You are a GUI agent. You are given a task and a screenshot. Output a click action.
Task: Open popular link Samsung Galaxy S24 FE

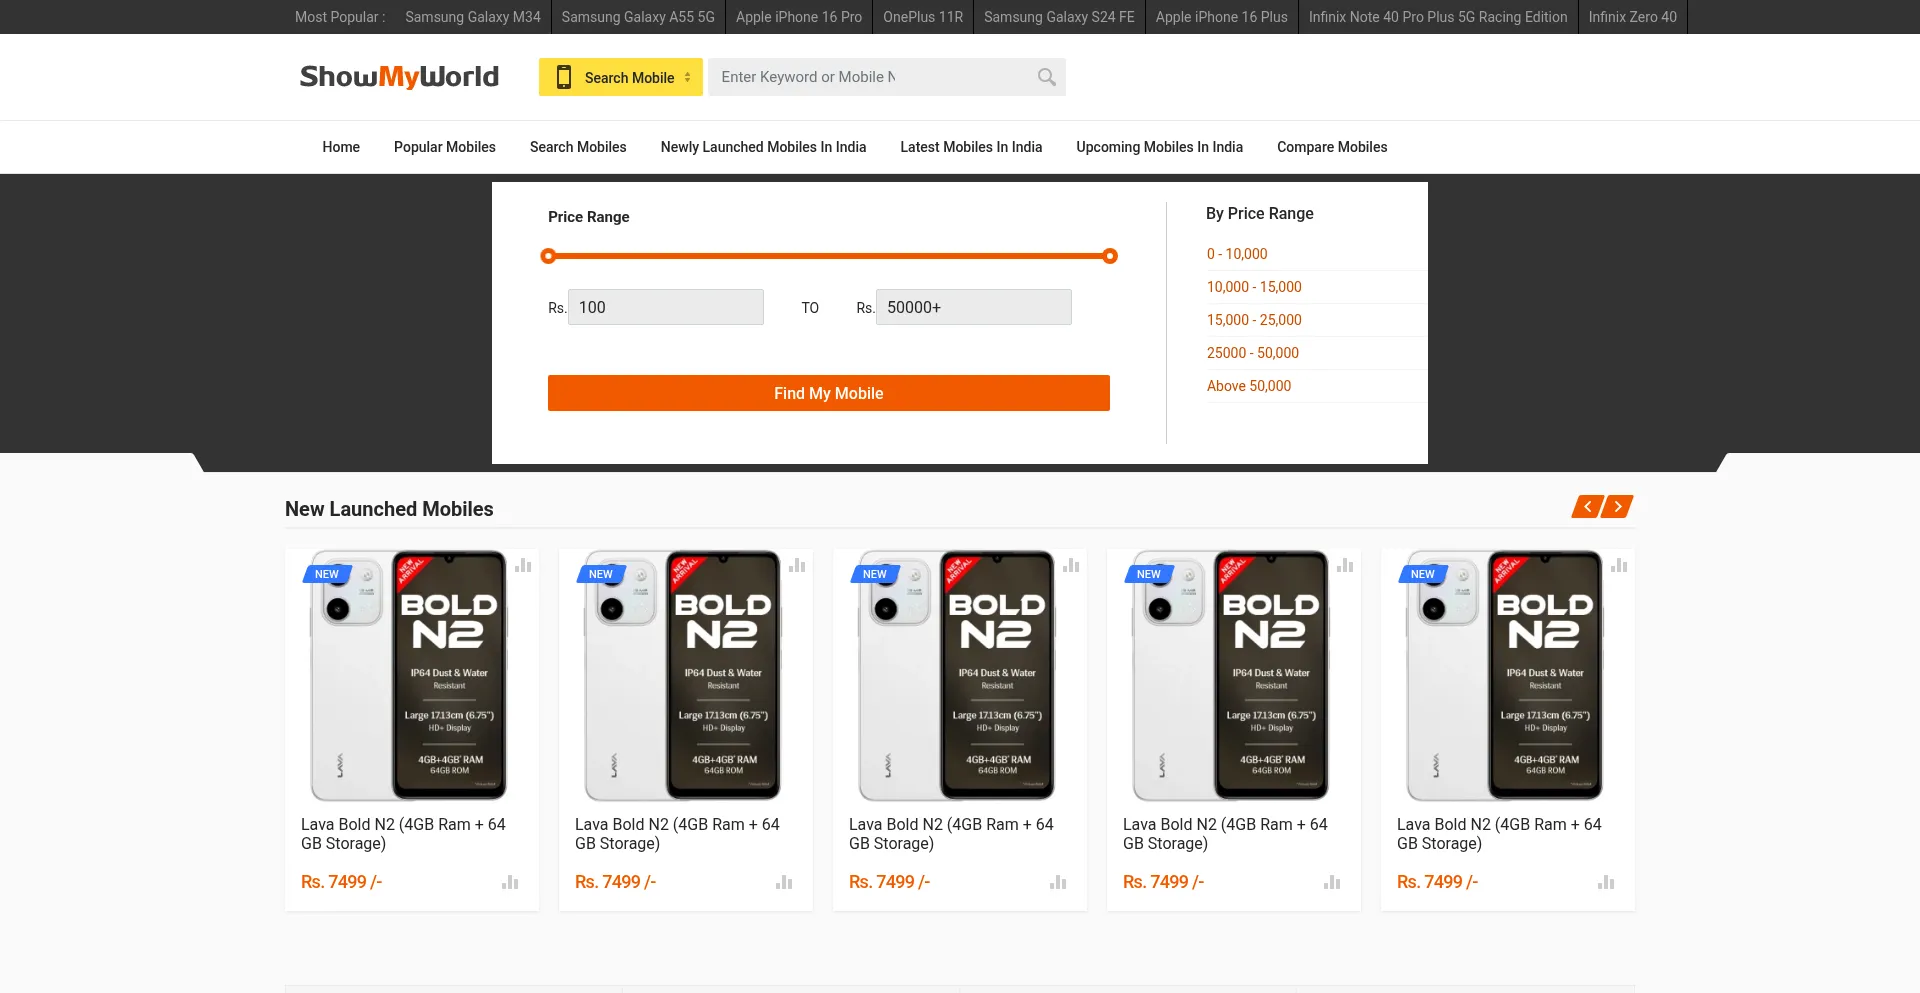coord(1059,17)
